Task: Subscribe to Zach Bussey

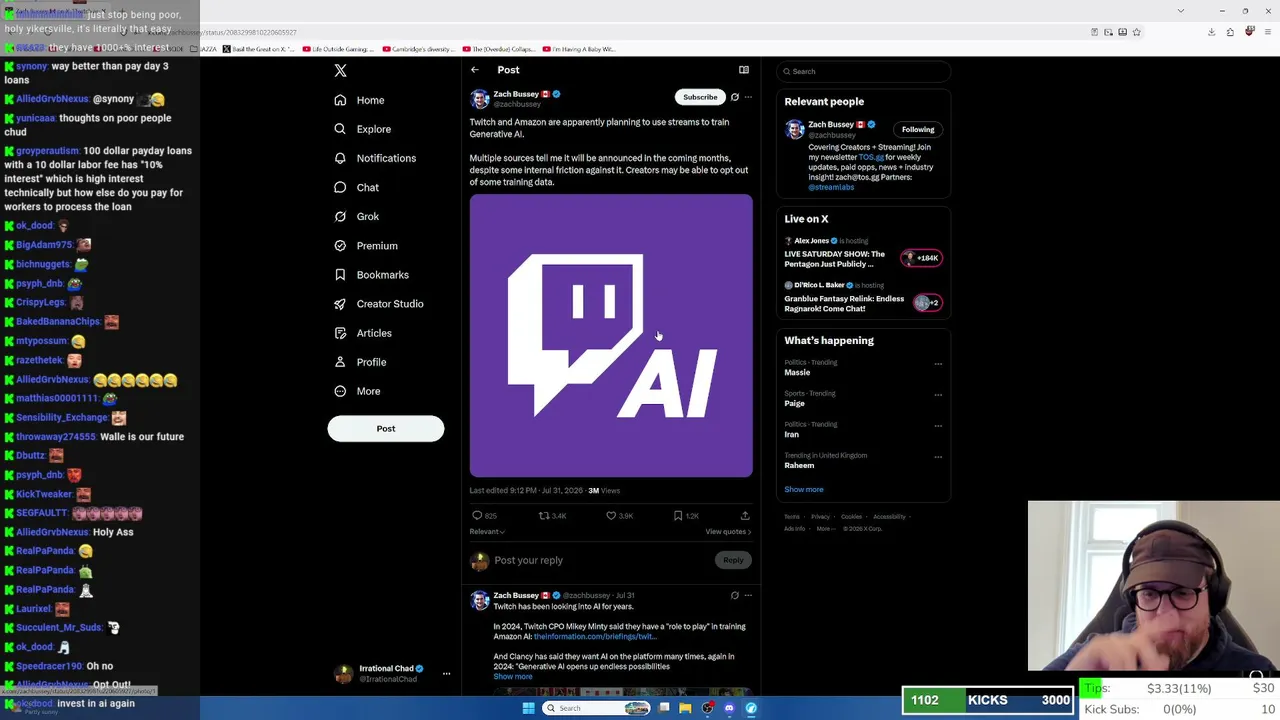Action: pos(700,97)
